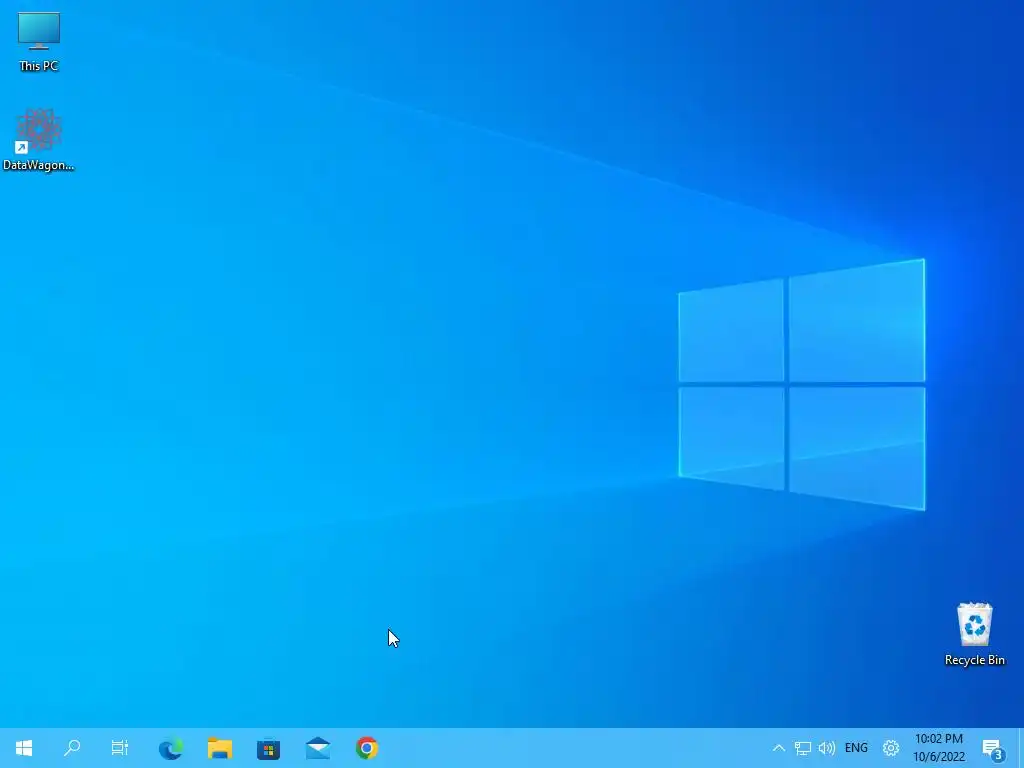
Task: Launch Google Chrome from the taskbar
Action: [367, 748]
